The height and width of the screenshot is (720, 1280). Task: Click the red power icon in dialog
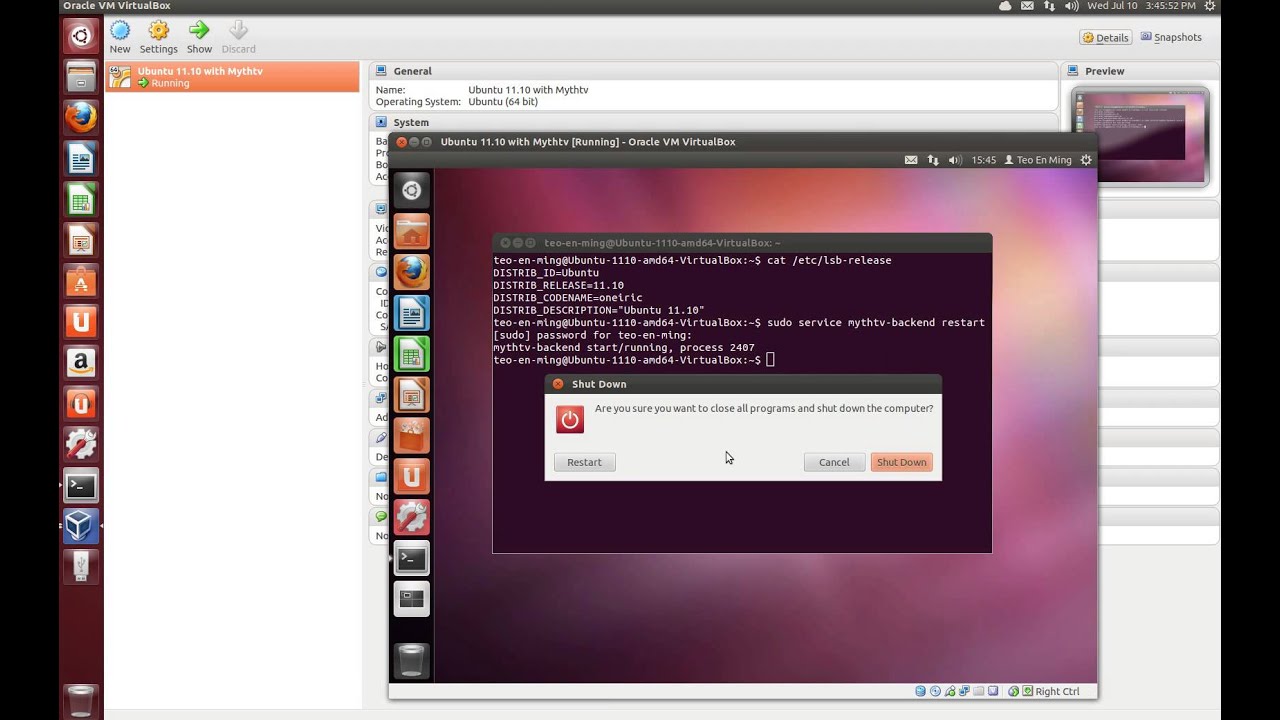pyautogui.click(x=570, y=419)
